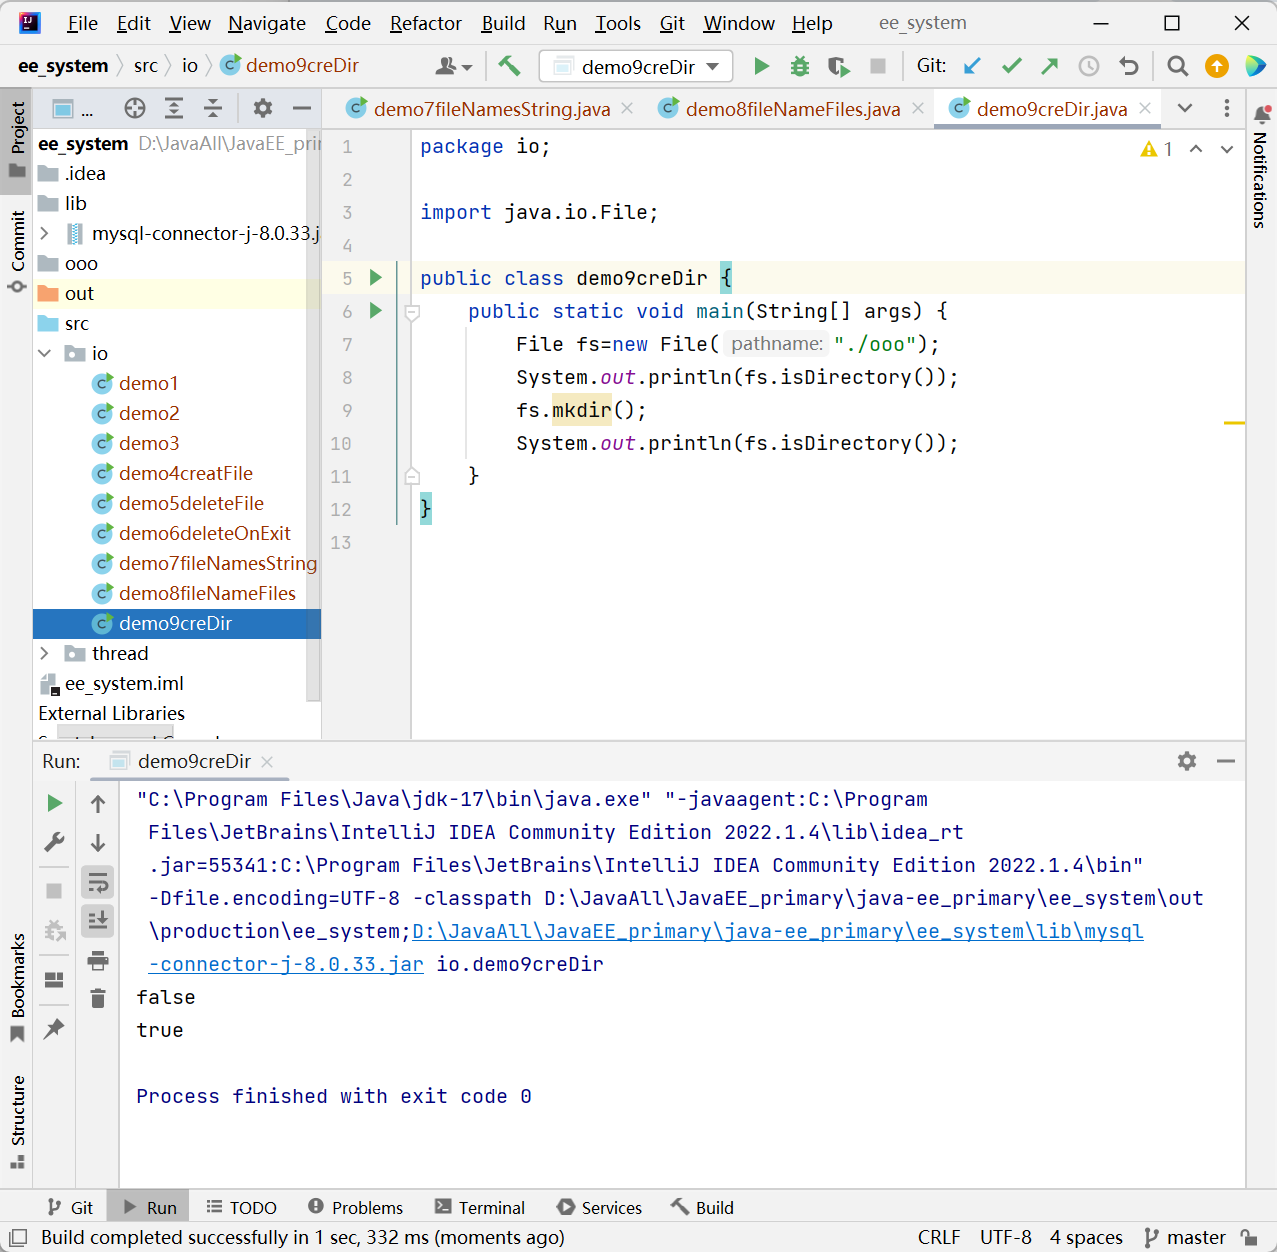Open the Commit side tool window

coord(17,250)
